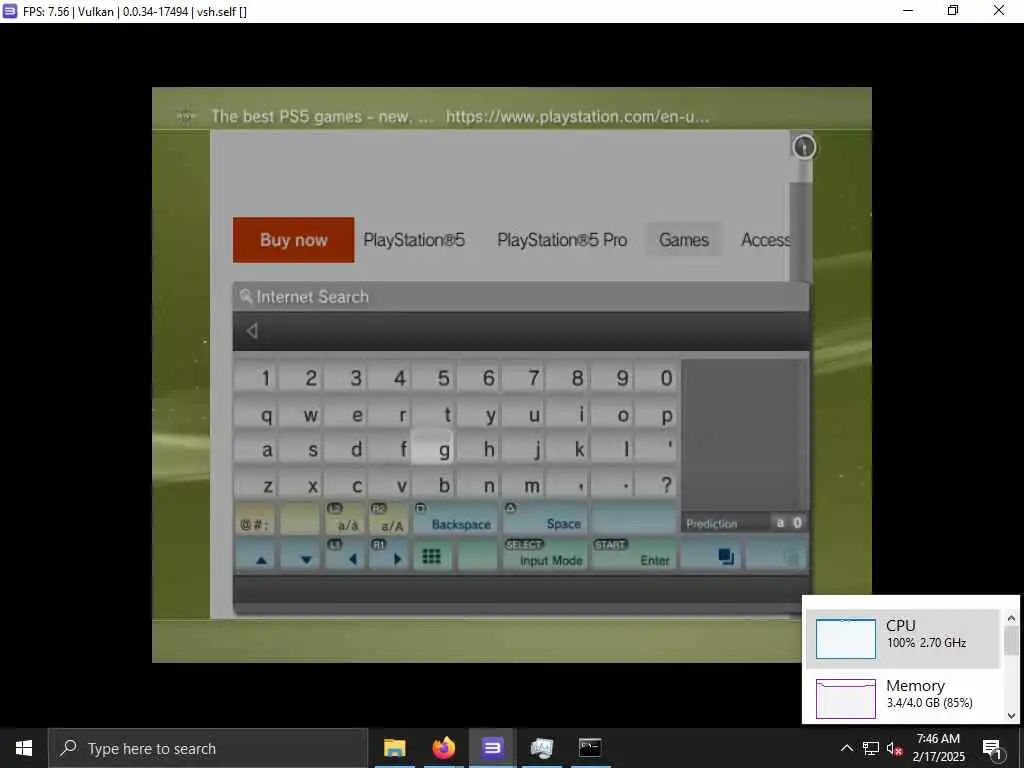Open Task Manager taskbar icon
This screenshot has width=1024, height=768.
click(x=541, y=748)
